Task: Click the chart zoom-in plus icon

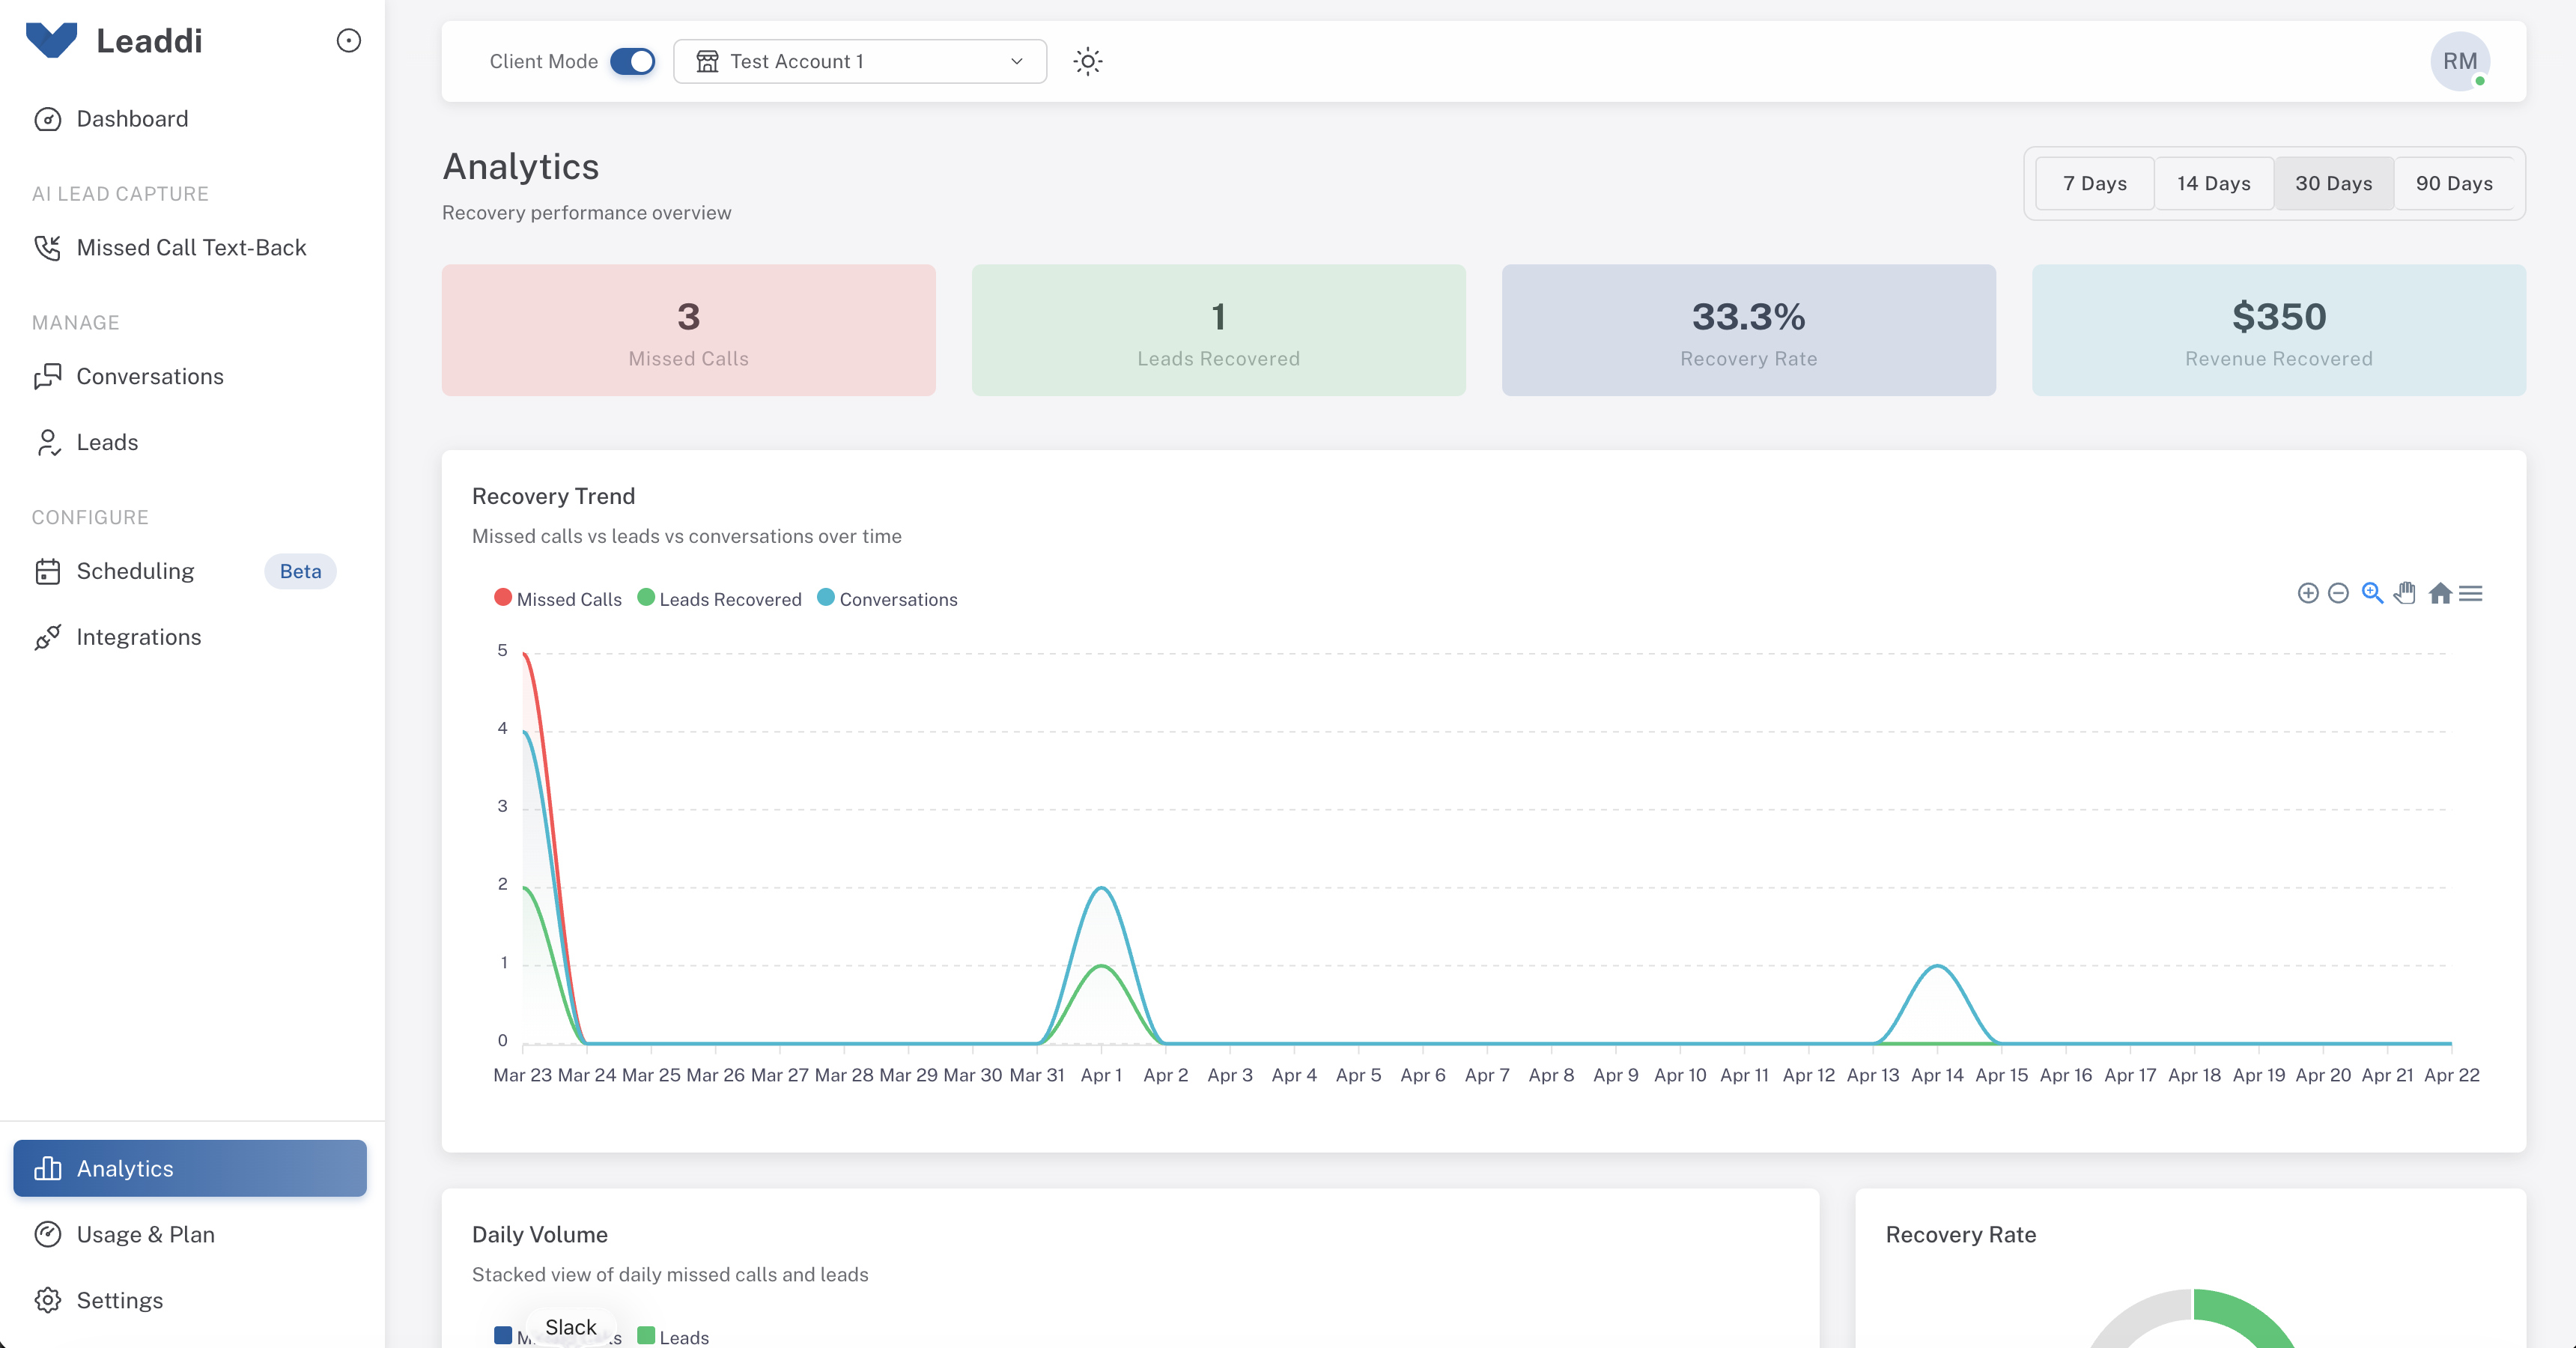Action: [x=2308, y=594]
